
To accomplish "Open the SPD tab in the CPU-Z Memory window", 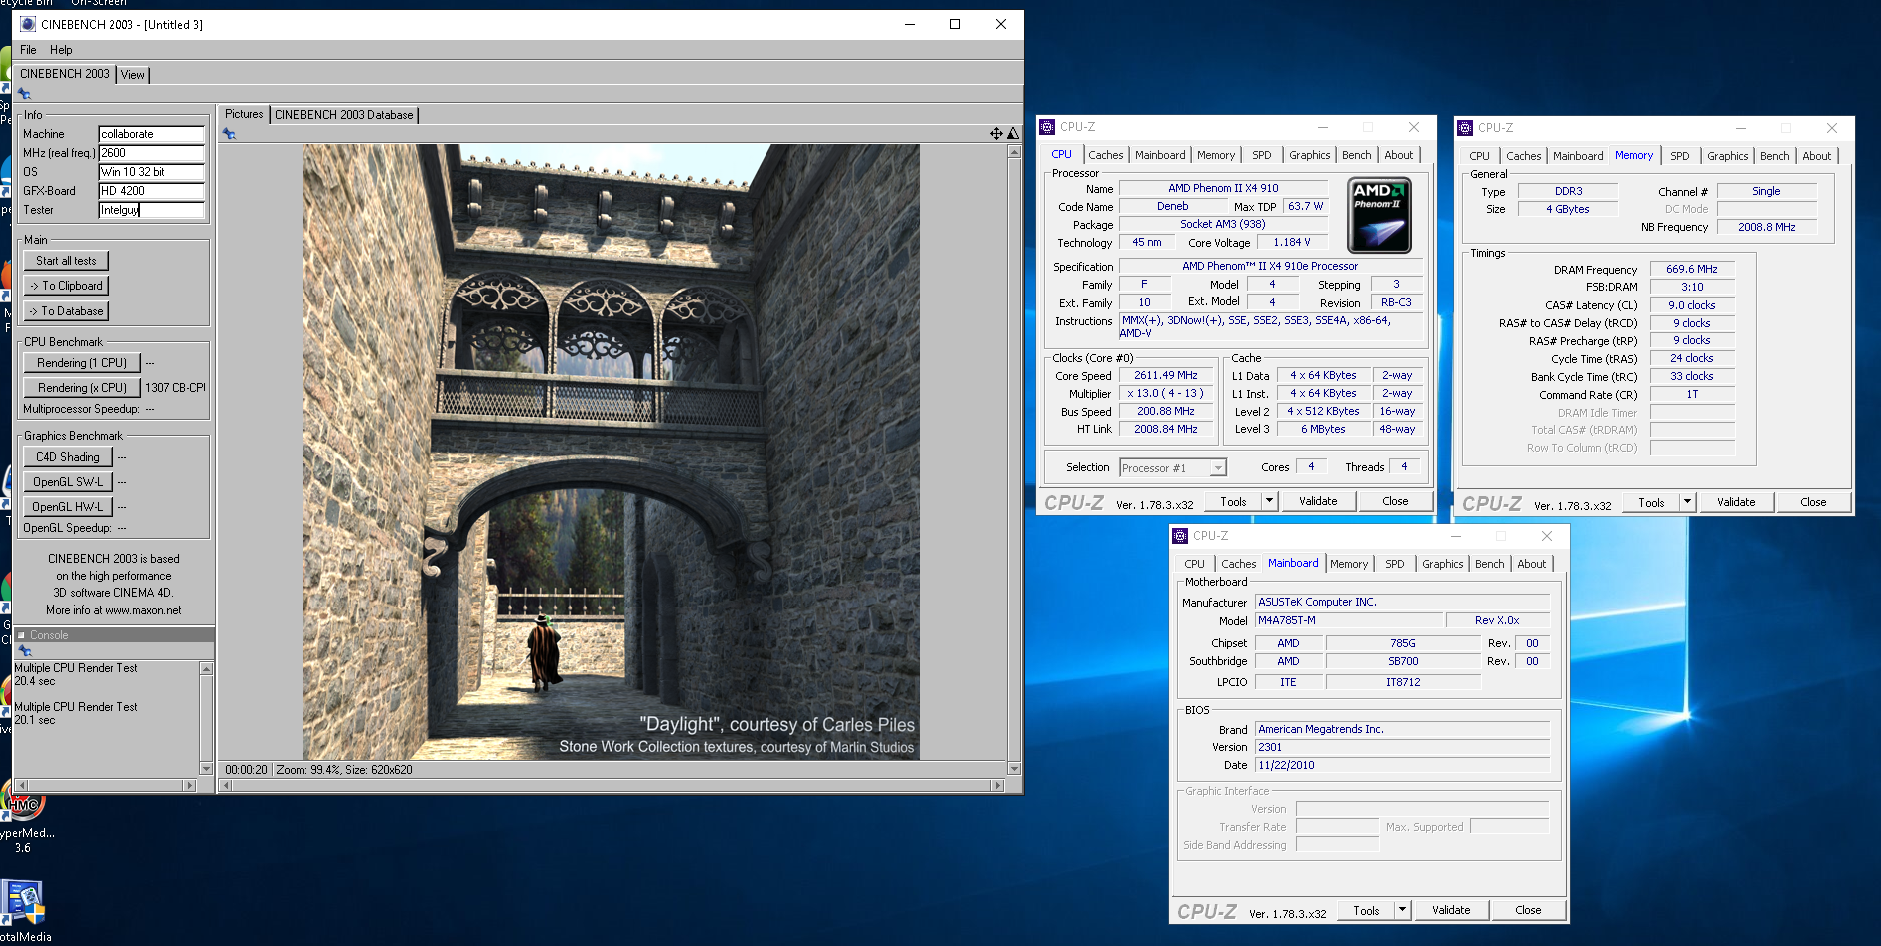I will click(1680, 156).
